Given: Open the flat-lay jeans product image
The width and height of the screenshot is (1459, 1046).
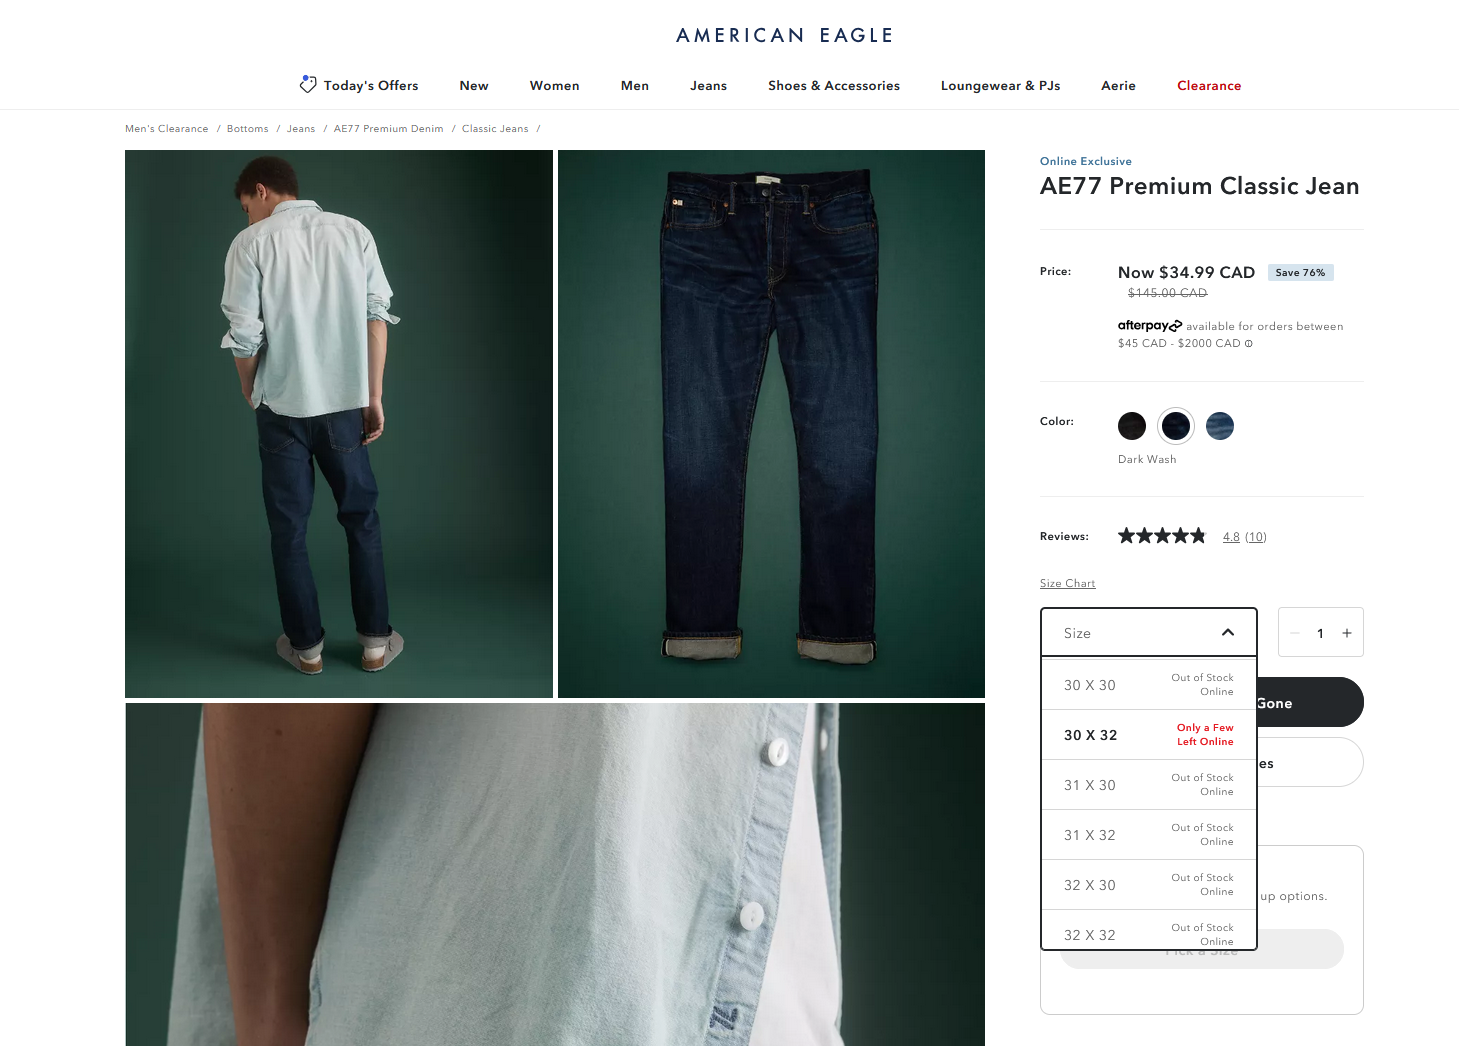Looking at the screenshot, I should tap(771, 424).
